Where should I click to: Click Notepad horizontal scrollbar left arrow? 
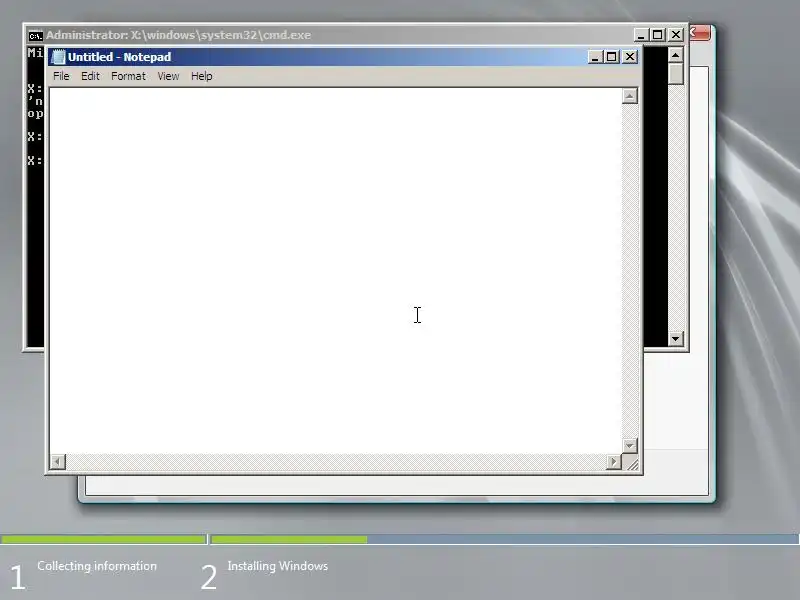58,462
